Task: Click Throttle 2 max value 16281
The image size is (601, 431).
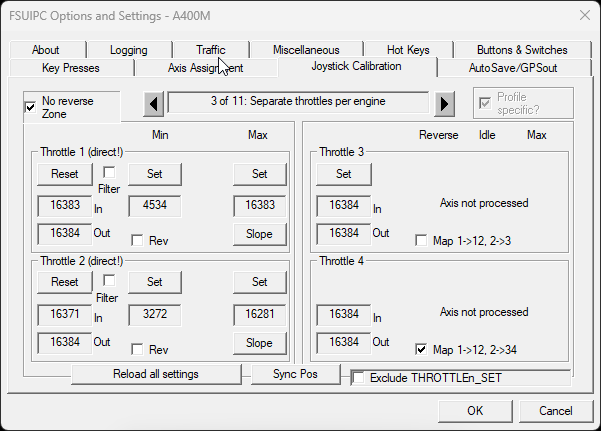Action: tap(259, 314)
